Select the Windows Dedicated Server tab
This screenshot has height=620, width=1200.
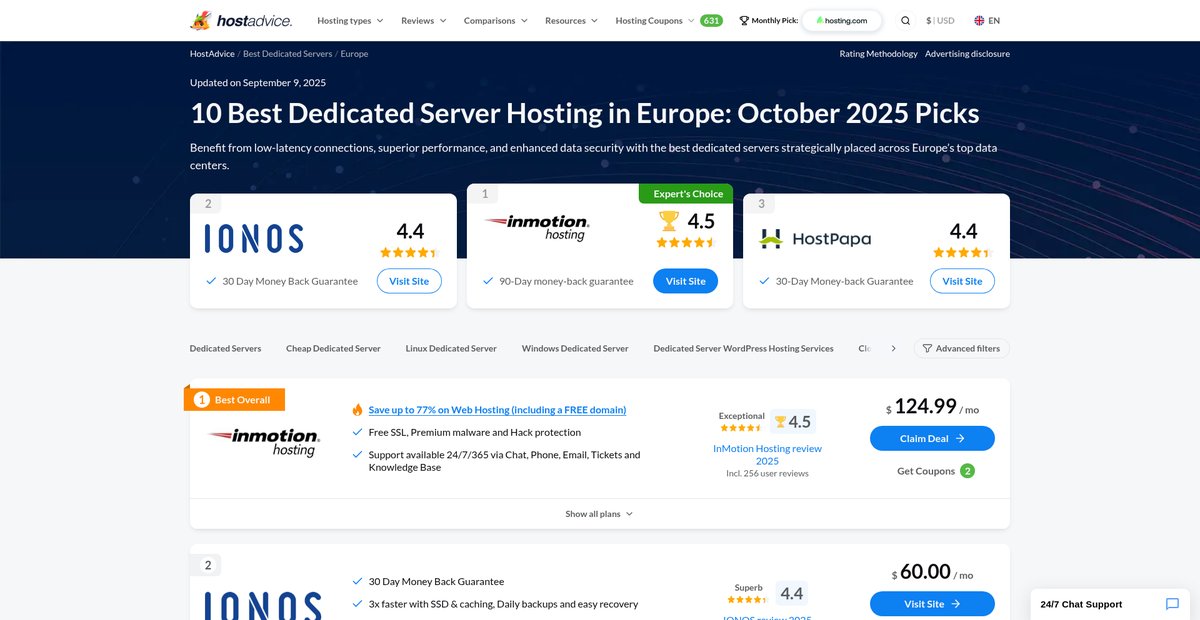tap(575, 348)
